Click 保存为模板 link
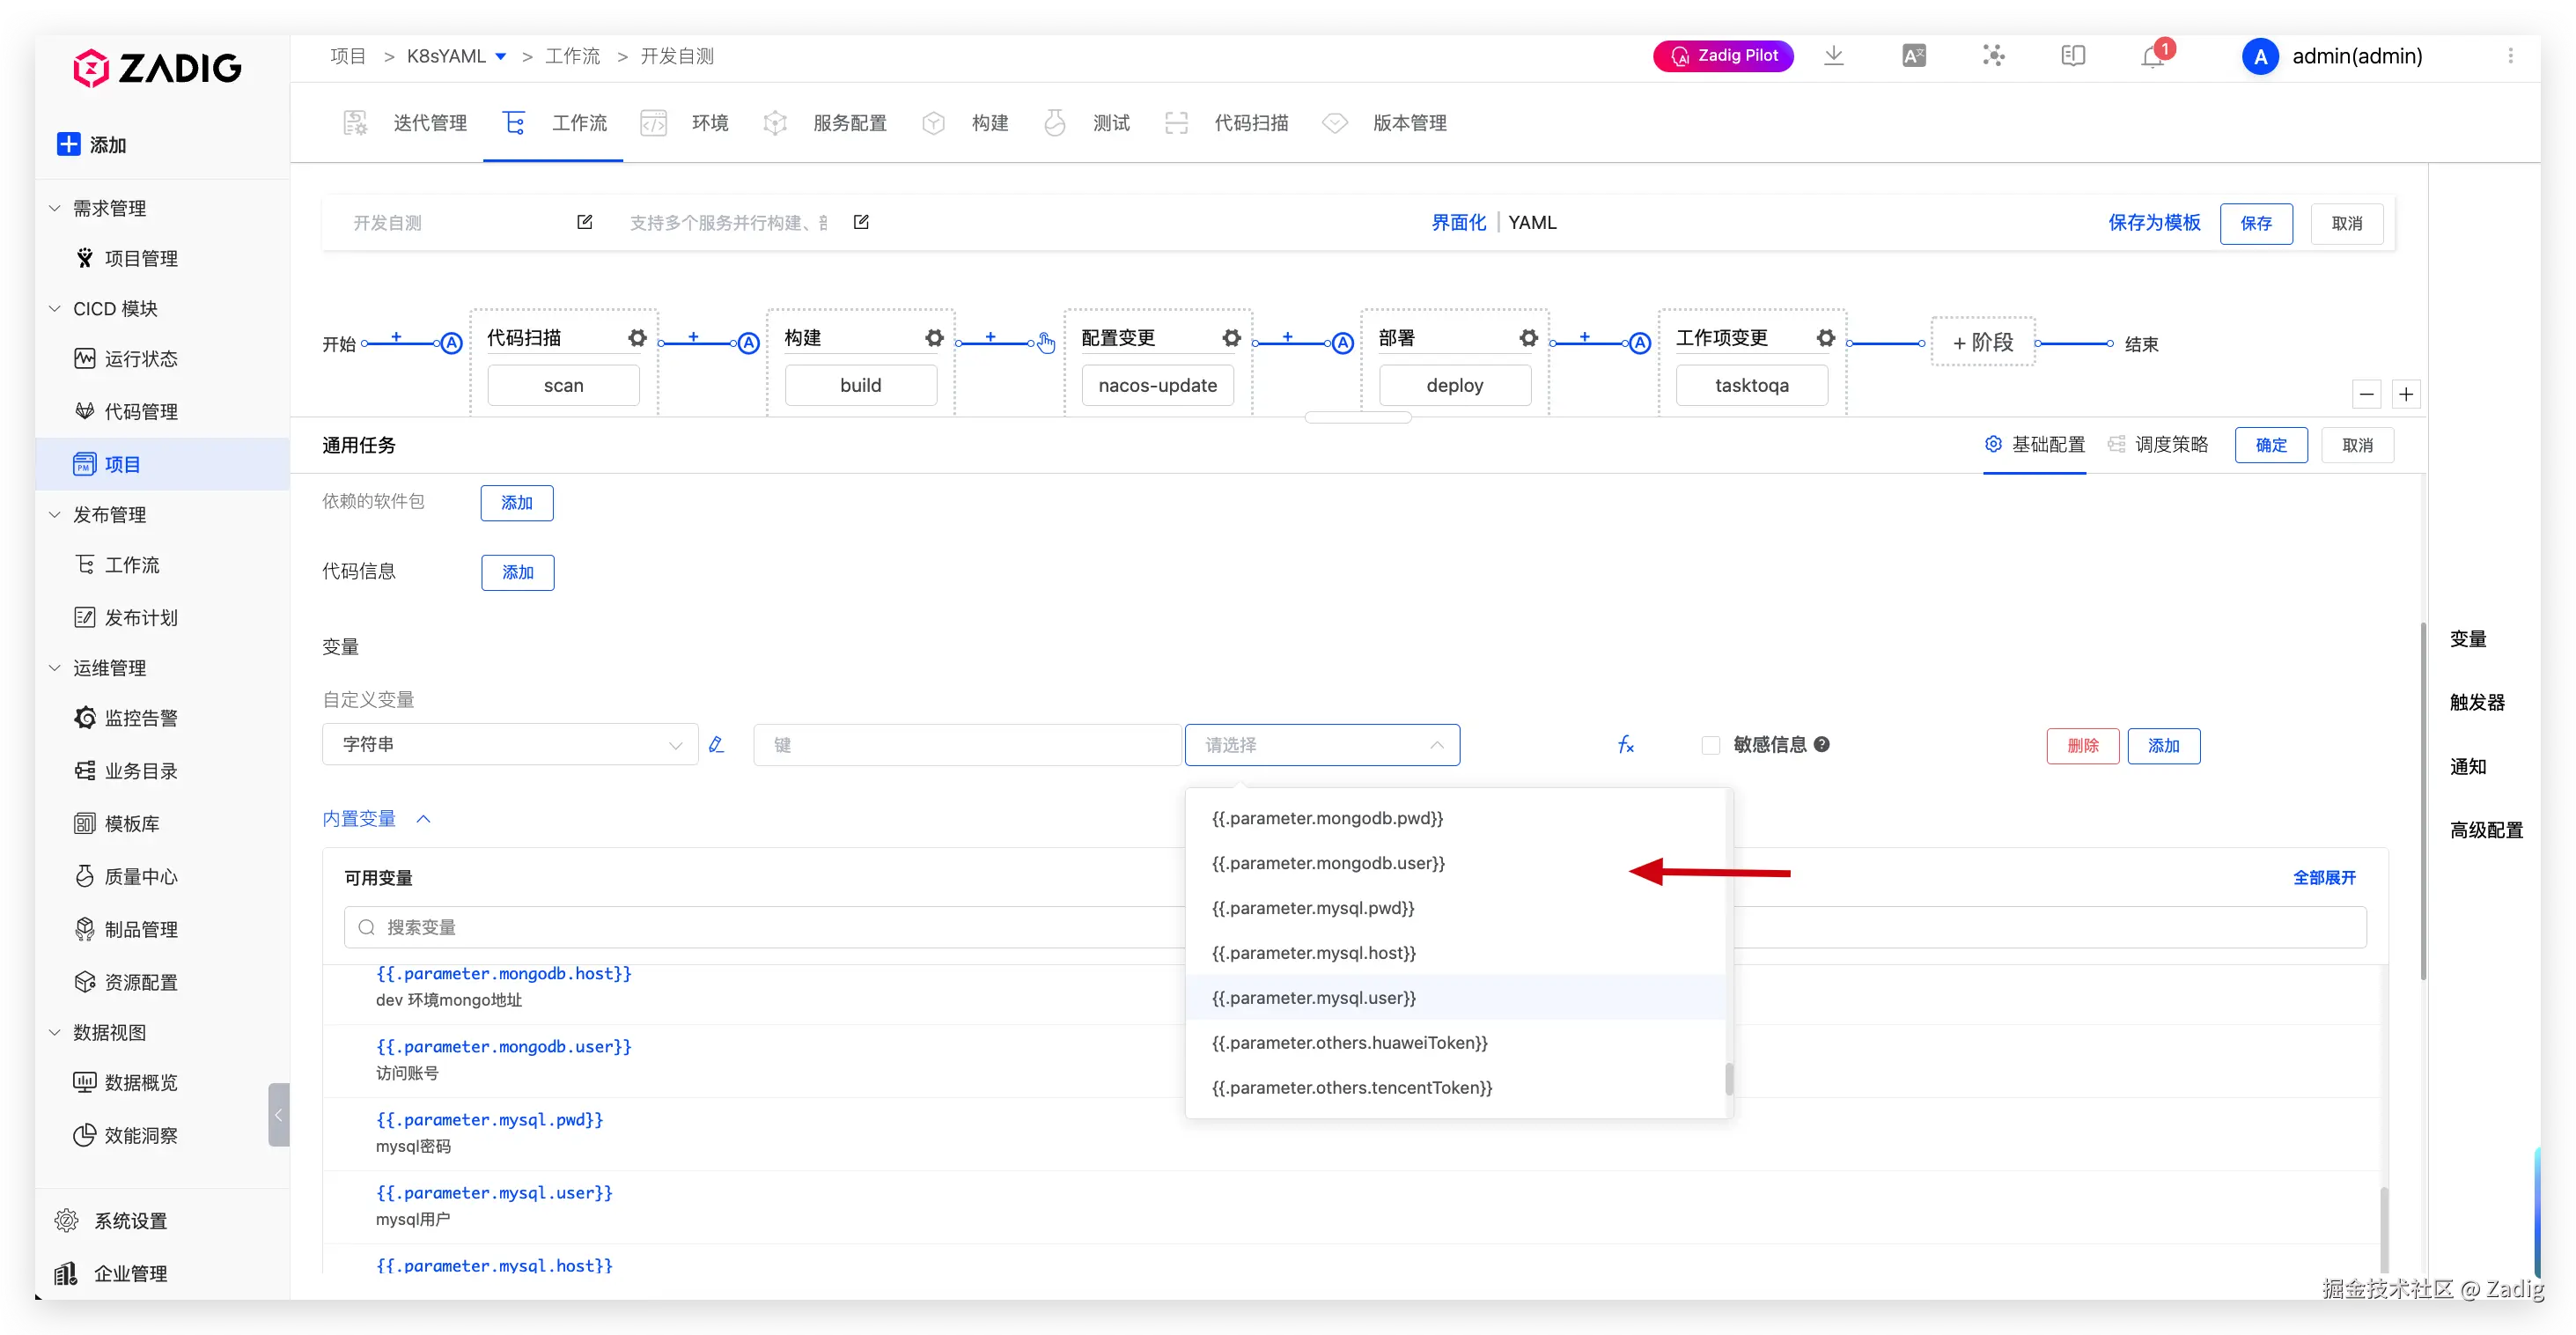This screenshot has height=1335, width=2576. 2154,222
